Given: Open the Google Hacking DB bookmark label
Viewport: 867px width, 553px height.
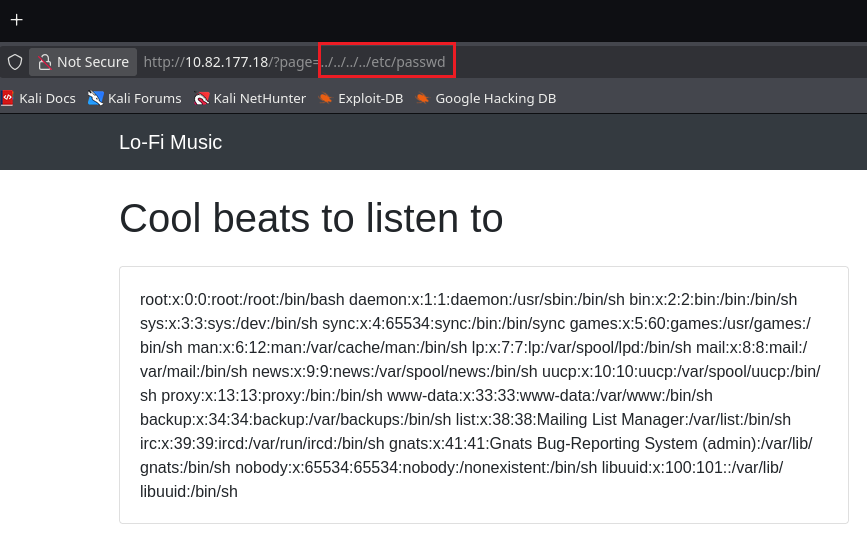Looking at the screenshot, I should click(495, 98).
